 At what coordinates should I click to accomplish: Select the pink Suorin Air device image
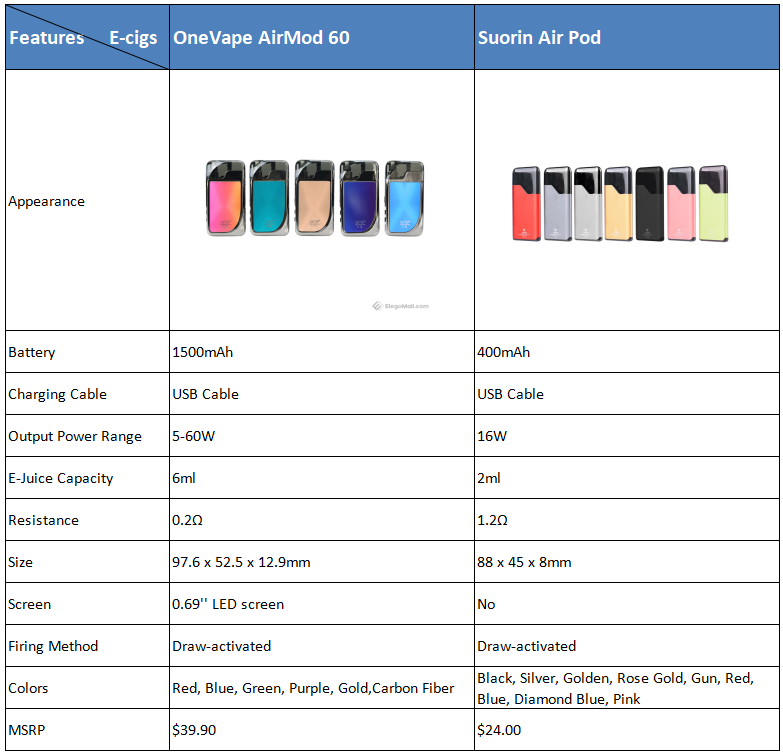pos(681,204)
